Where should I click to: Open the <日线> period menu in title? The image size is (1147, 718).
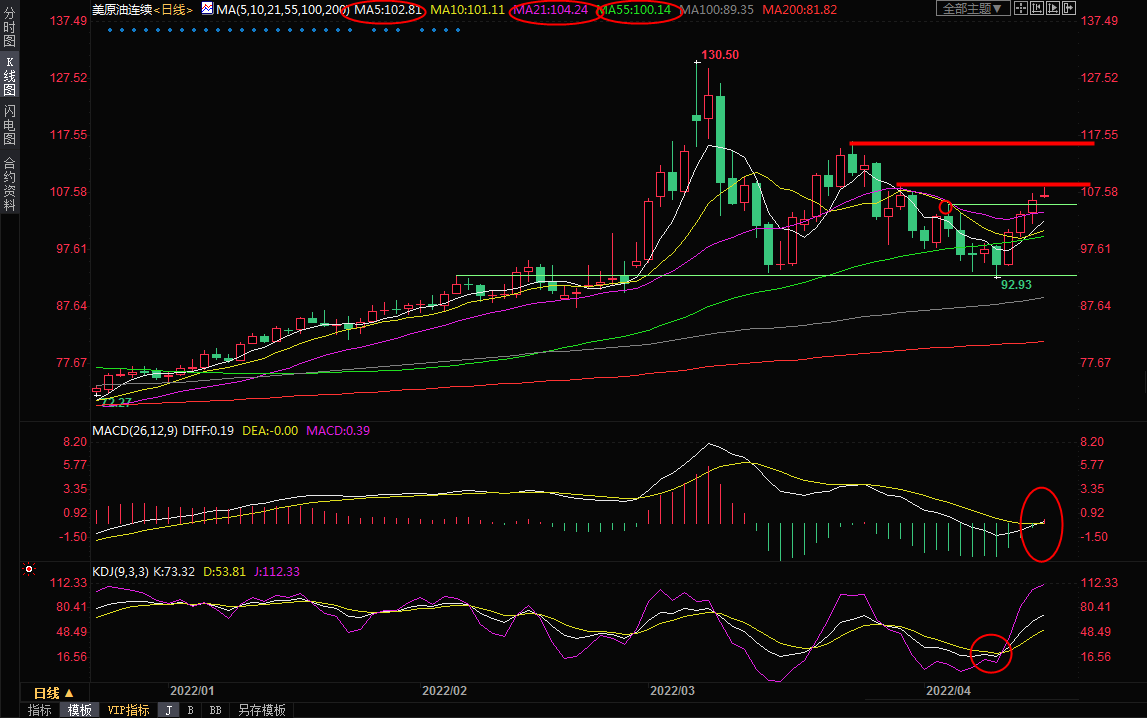(x=176, y=10)
